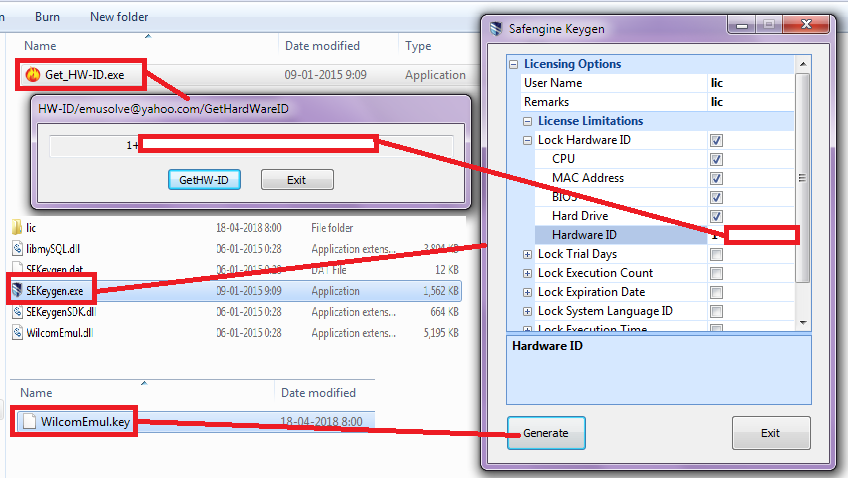The image size is (848, 478).
Task: Expand the Lock Execution Count node
Action: [x=527, y=273]
